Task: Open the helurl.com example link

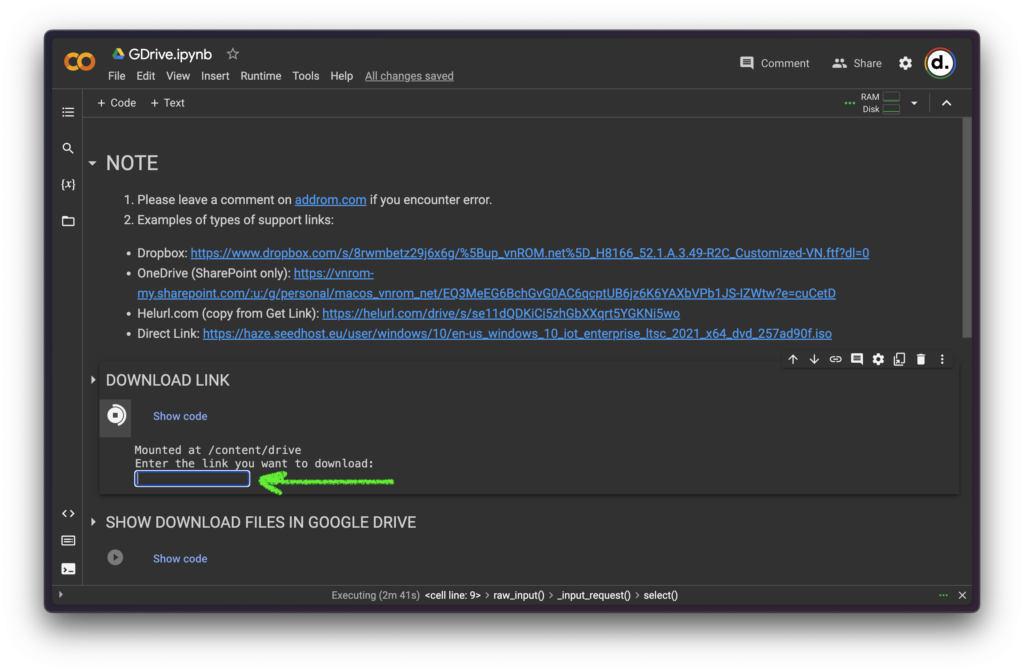Action: pyautogui.click(x=501, y=314)
